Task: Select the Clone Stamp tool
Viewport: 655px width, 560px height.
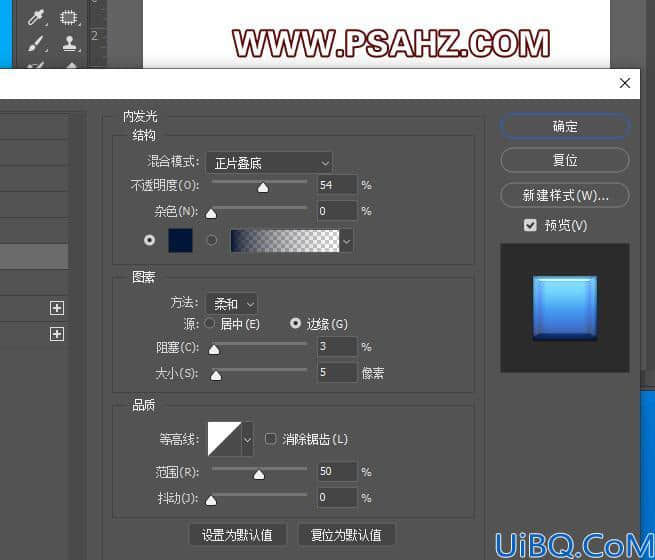Action: [x=70, y=44]
